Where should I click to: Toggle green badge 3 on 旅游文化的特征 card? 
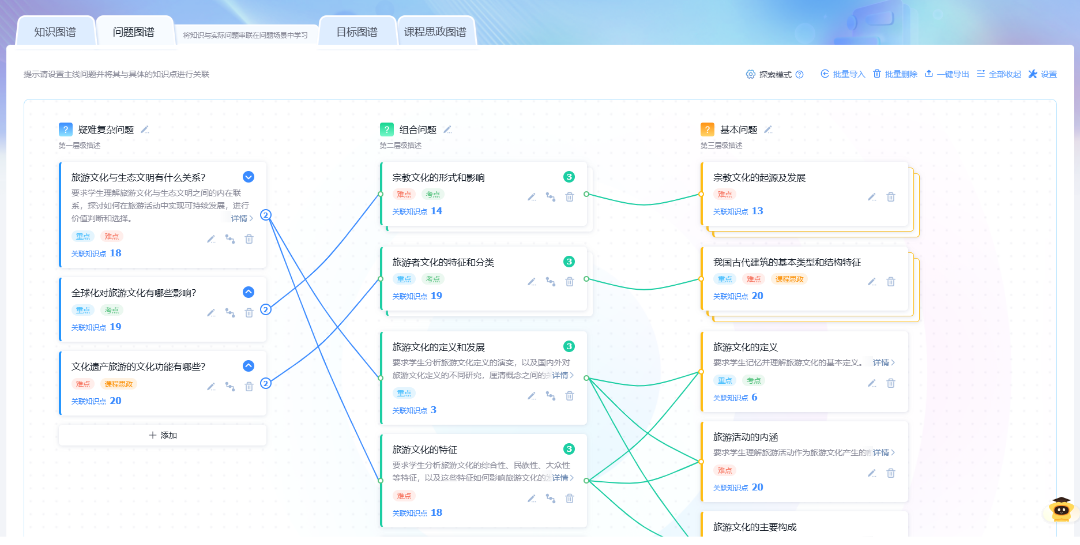click(569, 449)
